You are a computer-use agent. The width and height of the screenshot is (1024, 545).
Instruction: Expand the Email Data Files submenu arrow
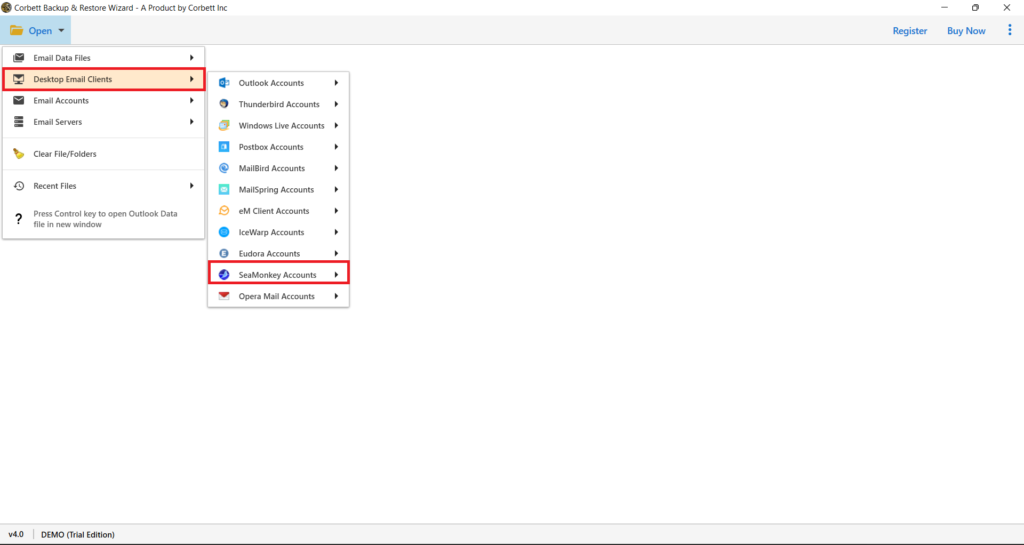(191, 57)
